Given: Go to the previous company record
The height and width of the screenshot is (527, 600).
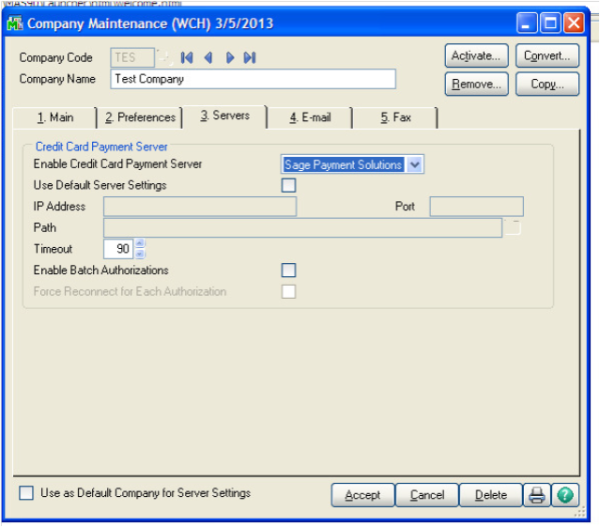Looking at the screenshot, I should 208,58.
